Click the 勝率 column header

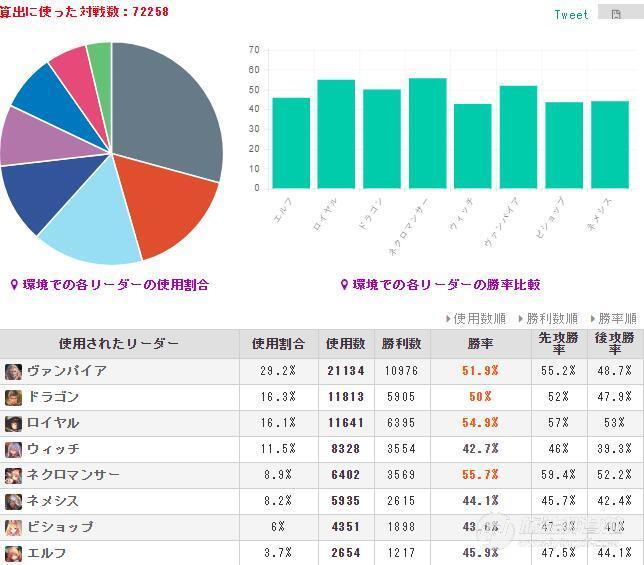(x=481, y=344)
